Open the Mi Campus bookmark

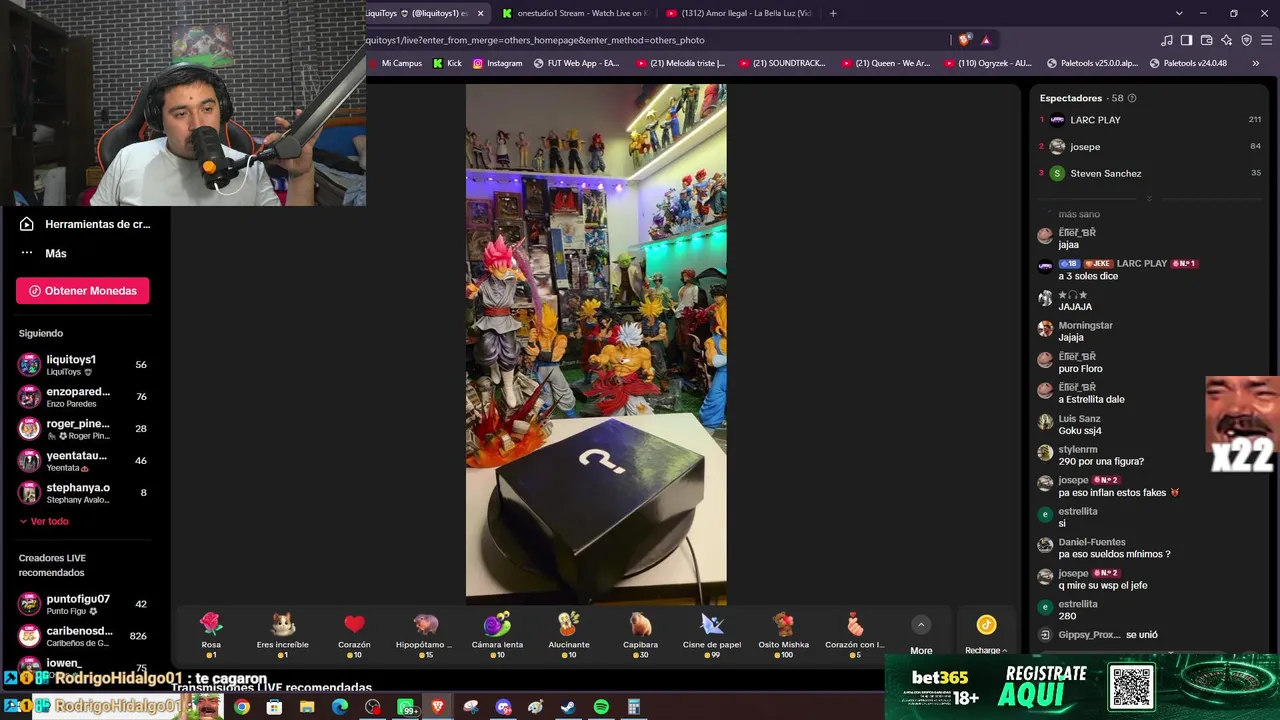[x=396, y=63]
